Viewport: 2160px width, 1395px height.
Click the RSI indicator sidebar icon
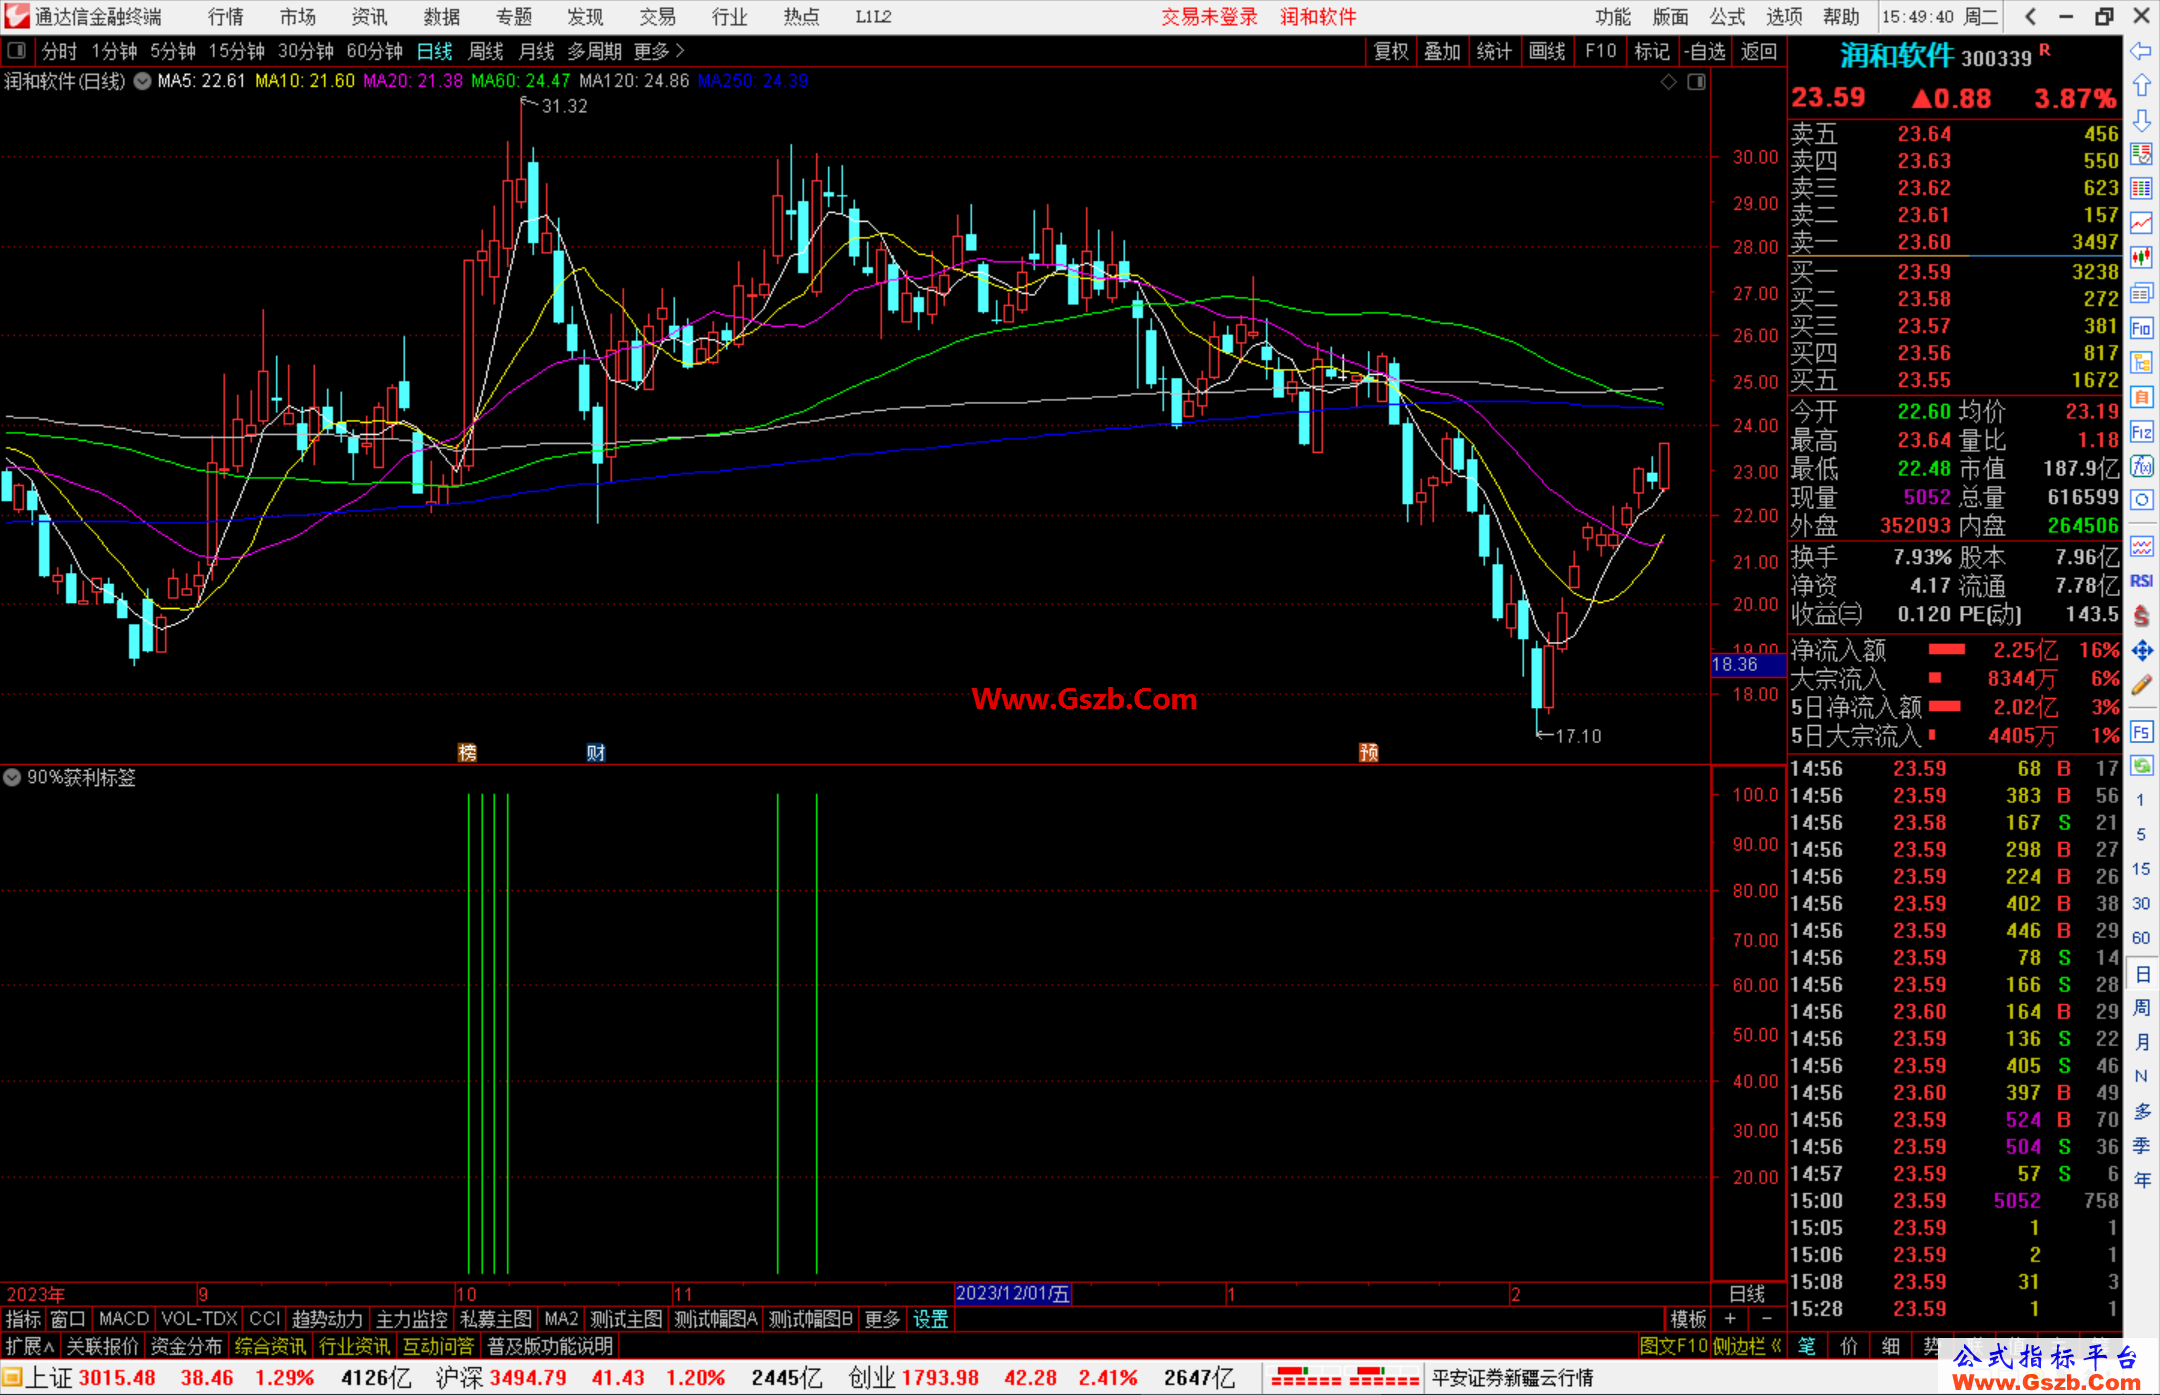click(x=2141, y=581)
